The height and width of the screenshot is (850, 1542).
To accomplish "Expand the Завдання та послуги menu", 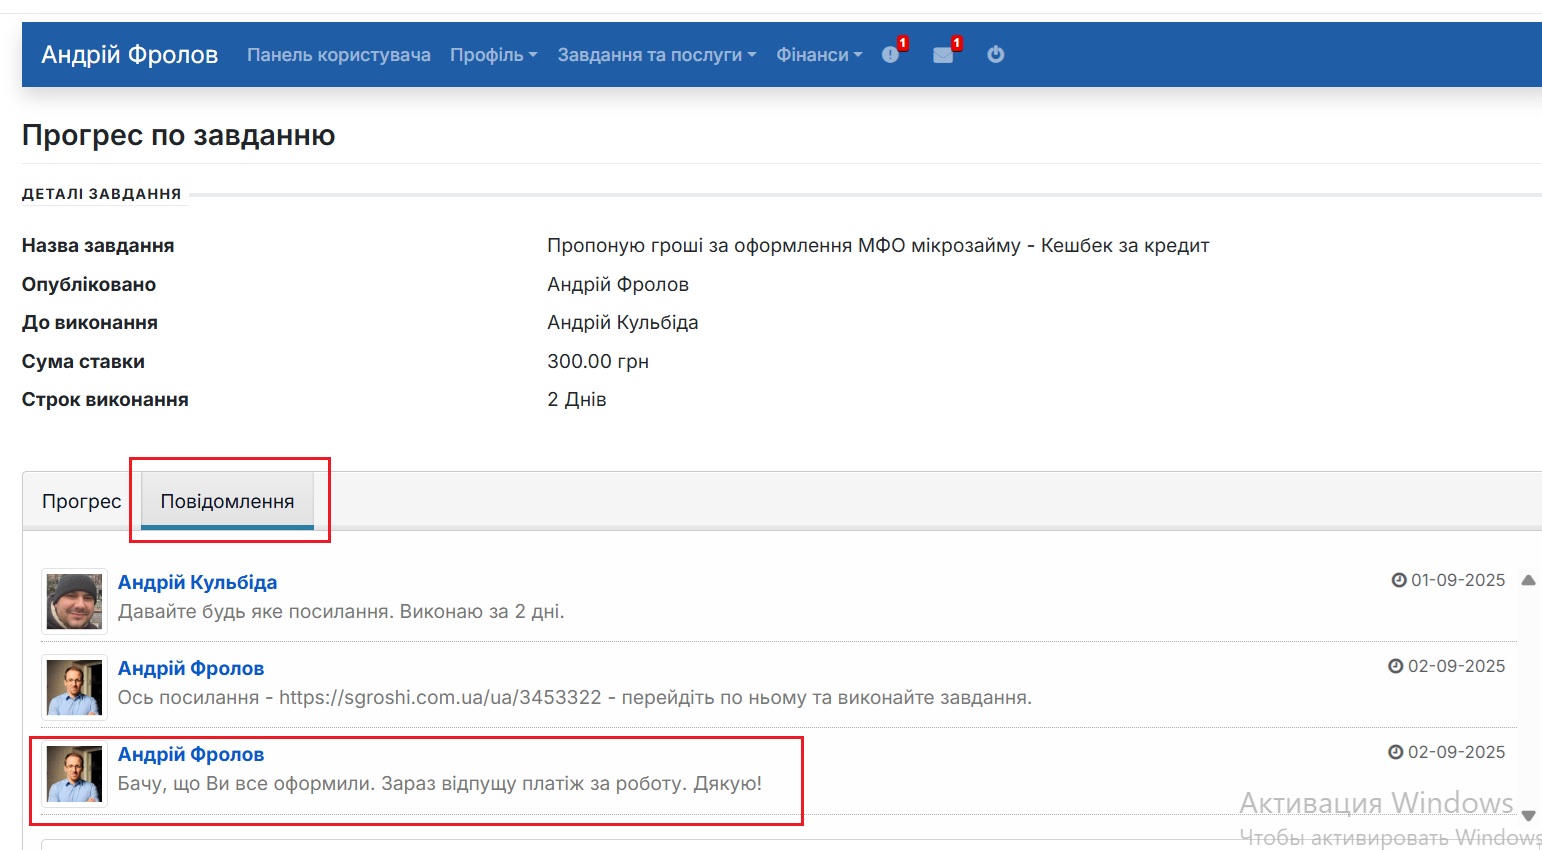I will (655, 55).
